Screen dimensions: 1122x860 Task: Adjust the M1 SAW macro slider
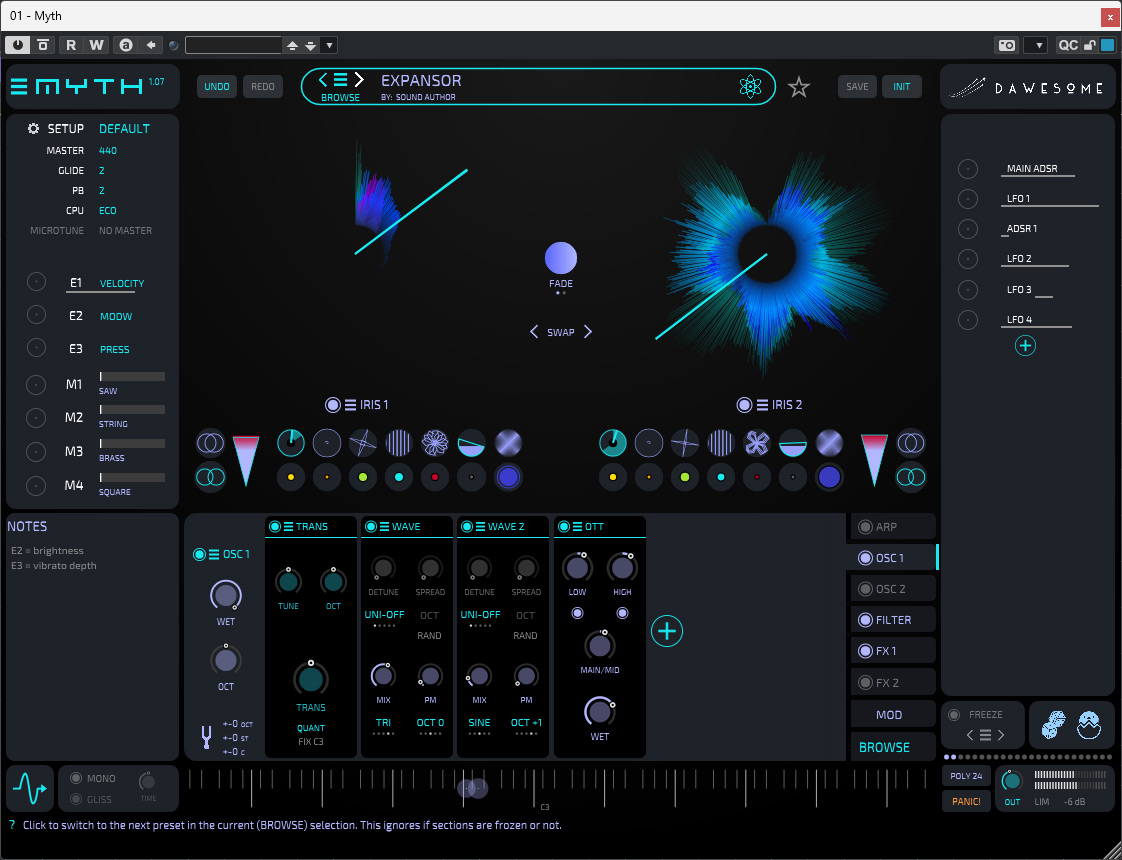132,377
